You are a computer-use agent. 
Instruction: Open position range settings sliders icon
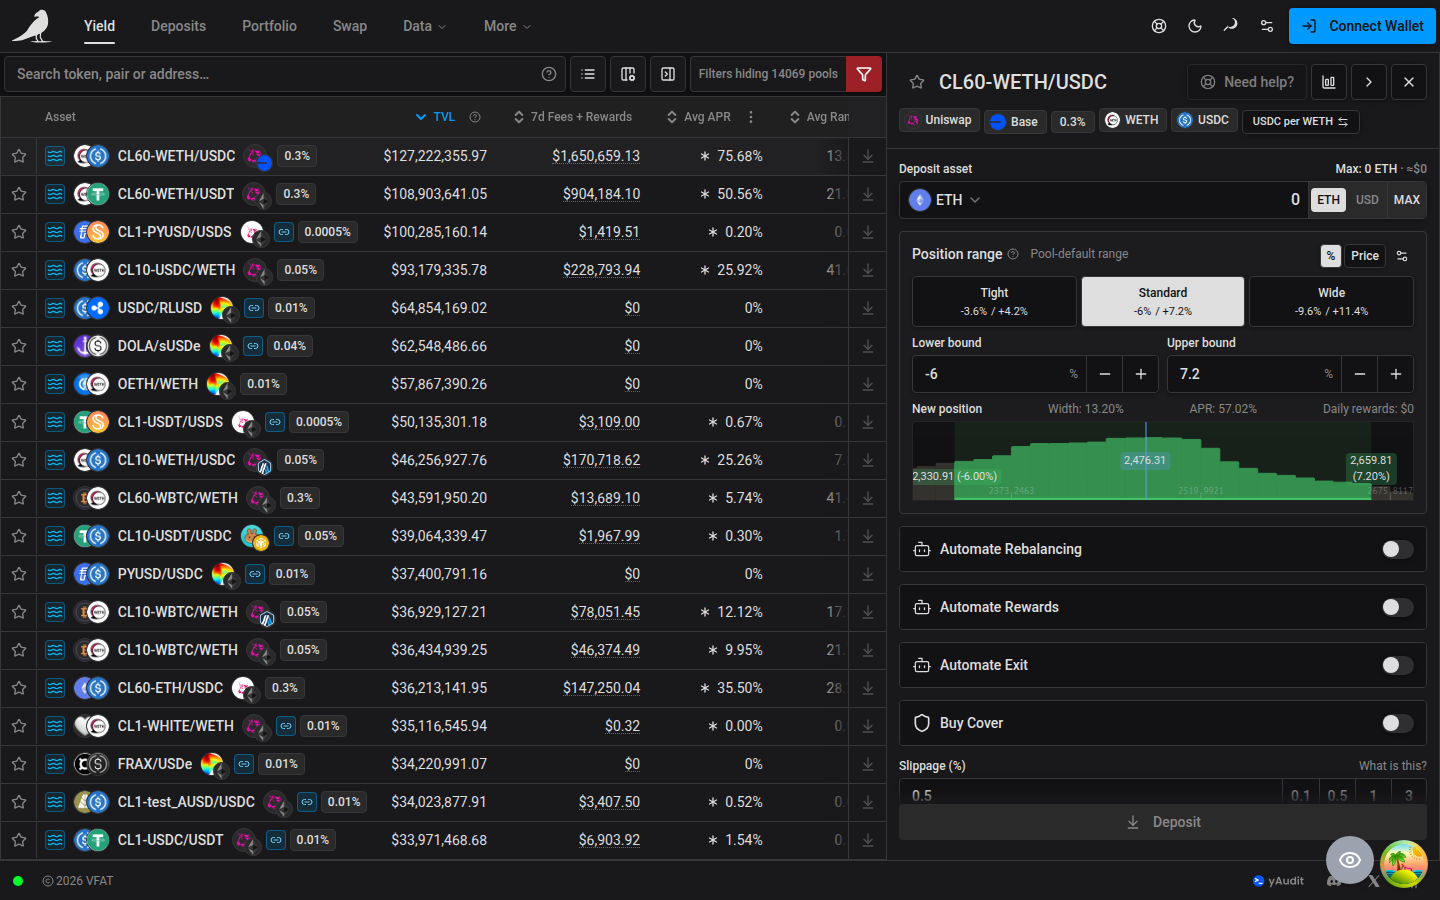[x=1402, y=256]
